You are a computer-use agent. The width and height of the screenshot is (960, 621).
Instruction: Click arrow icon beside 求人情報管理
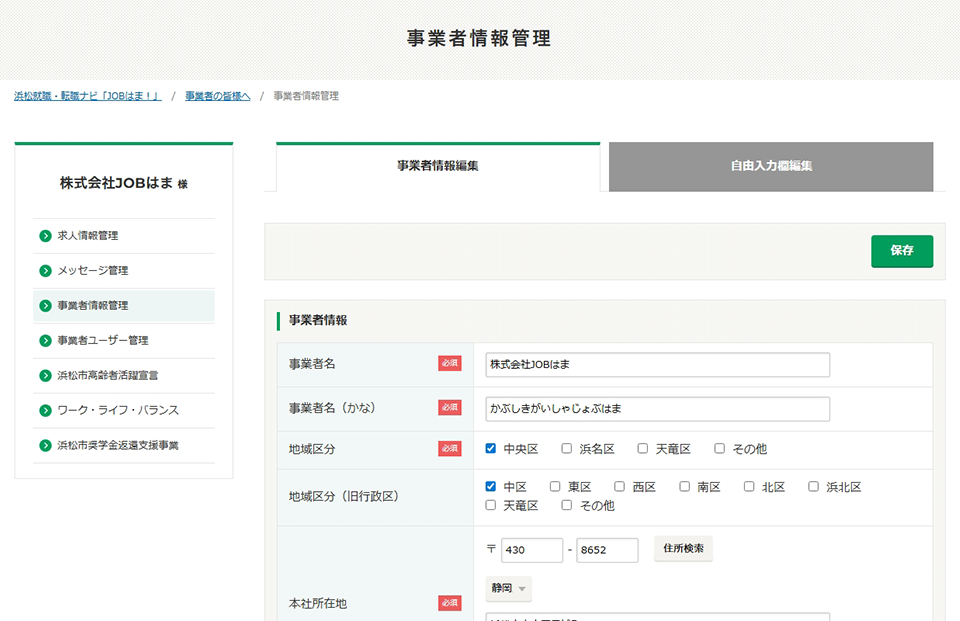[45, 236]
